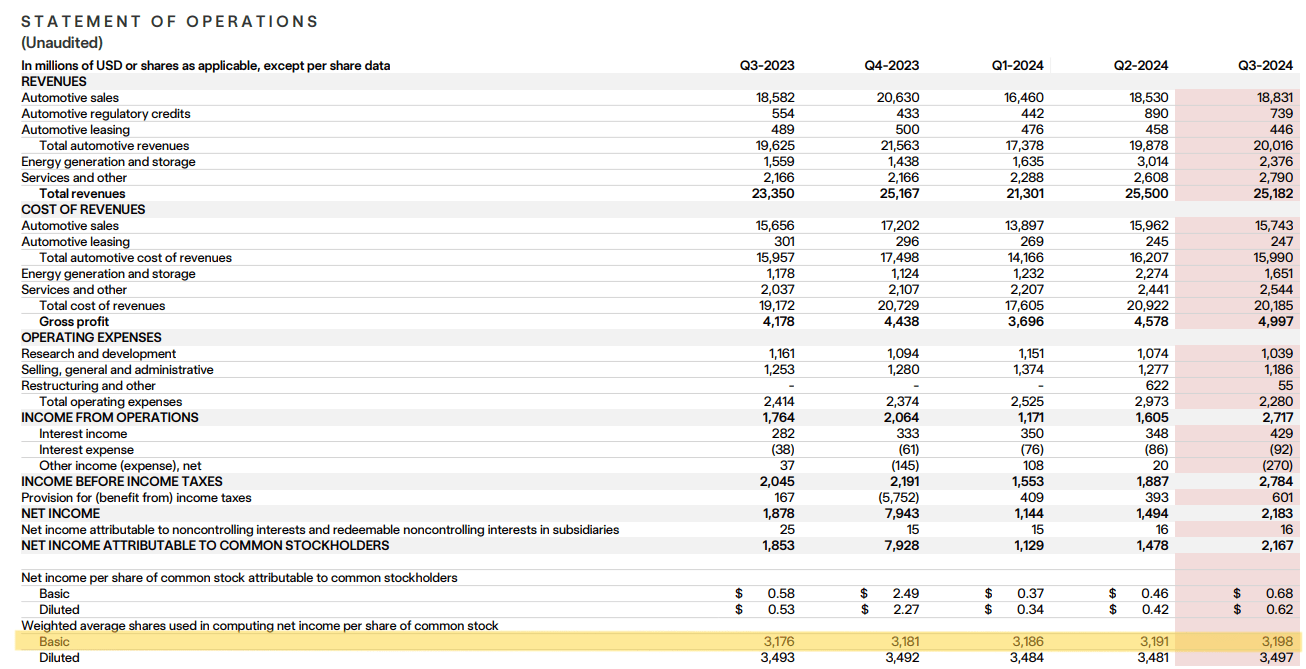Click the Total revenues row label
Image resolution: width=1306 pixels, height=669 pixels.
click(x=82, y=194)
